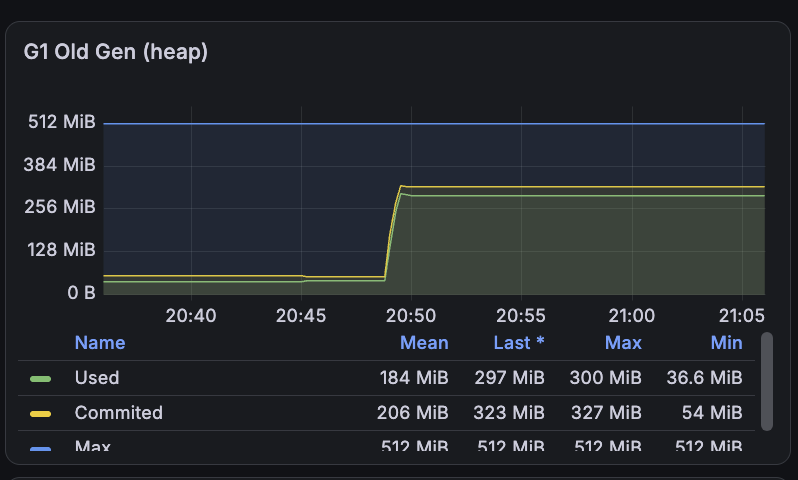The width and height of the screenshot is (798, 480).
Task: Click the yellow Commited series color swatch
Action: (40, 414)
